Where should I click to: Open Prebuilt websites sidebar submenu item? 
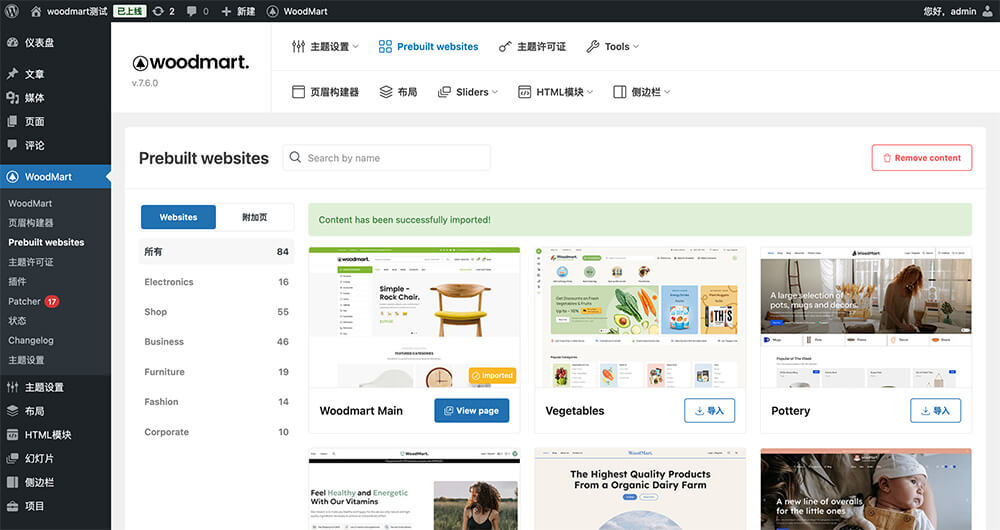tap(46, 242)
